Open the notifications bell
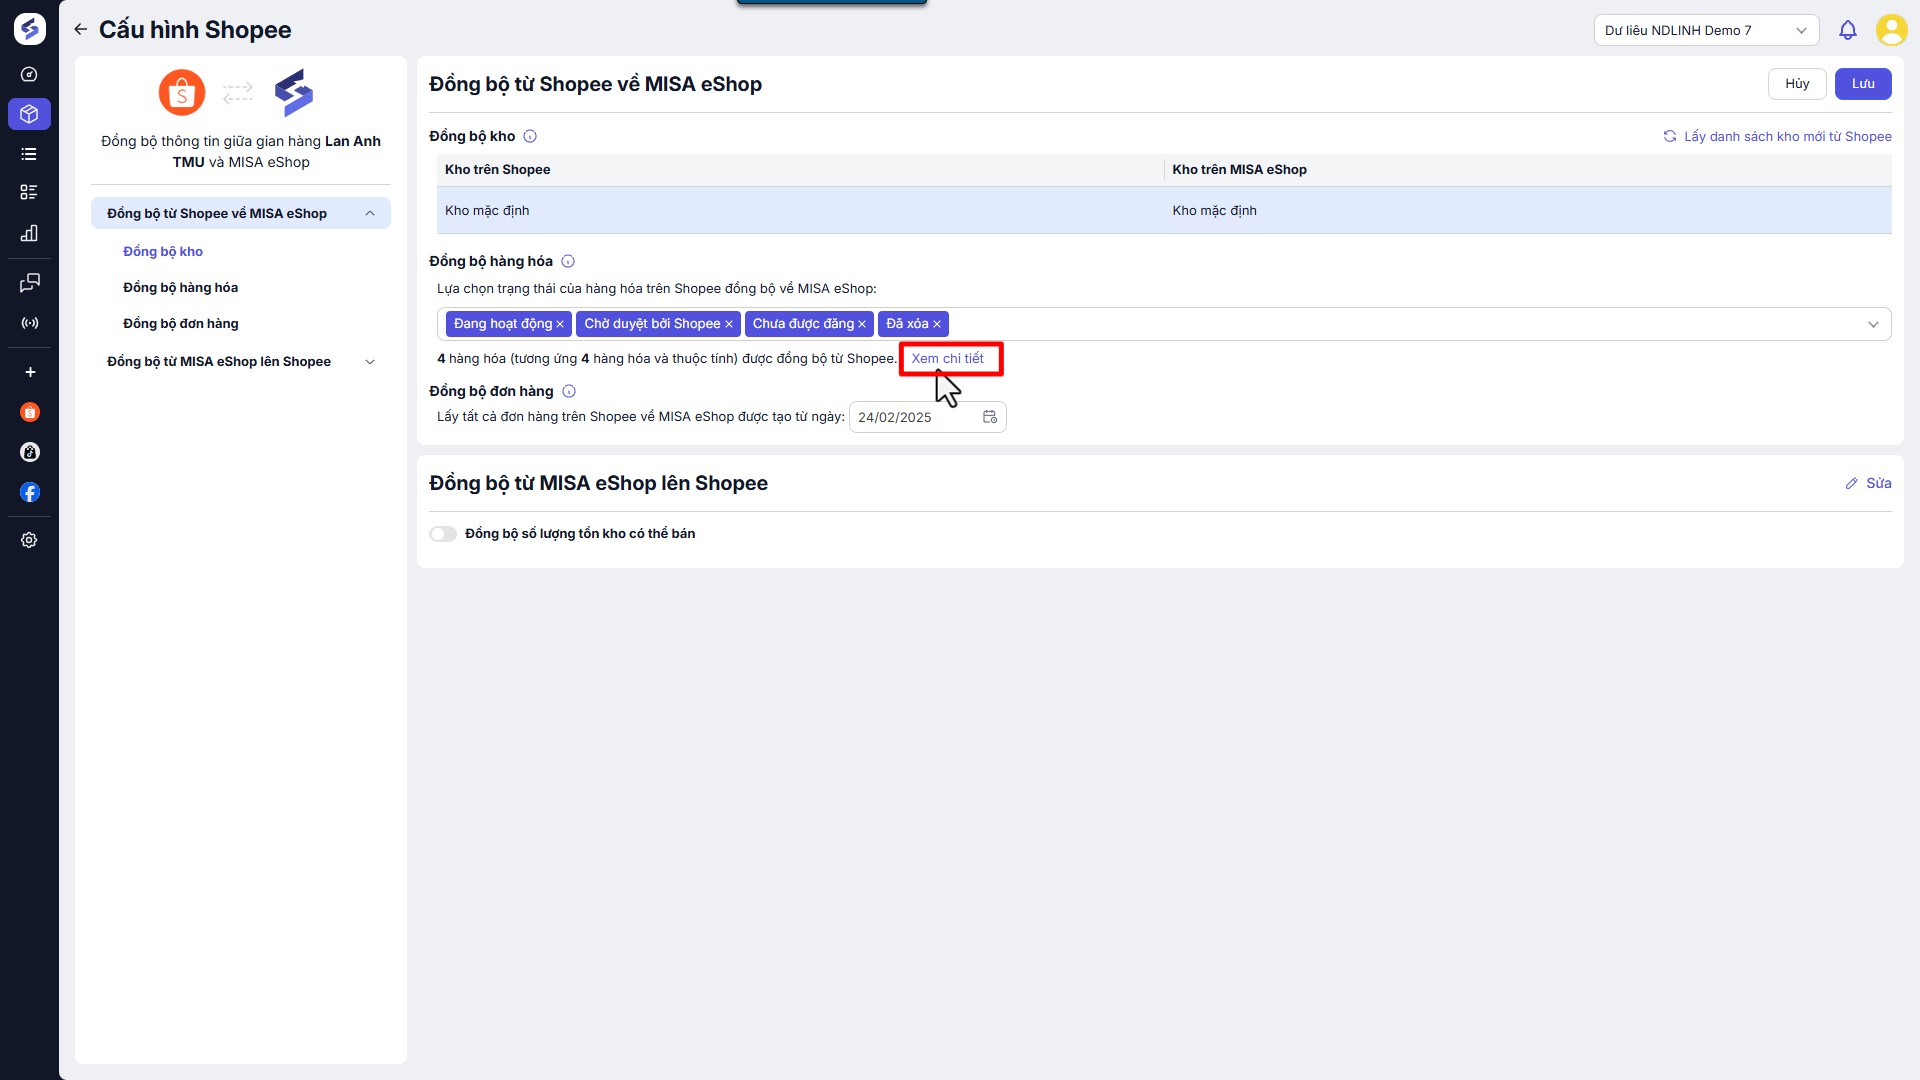1920x1080 pixels. pyautogui.click(x=1847, y=30)
